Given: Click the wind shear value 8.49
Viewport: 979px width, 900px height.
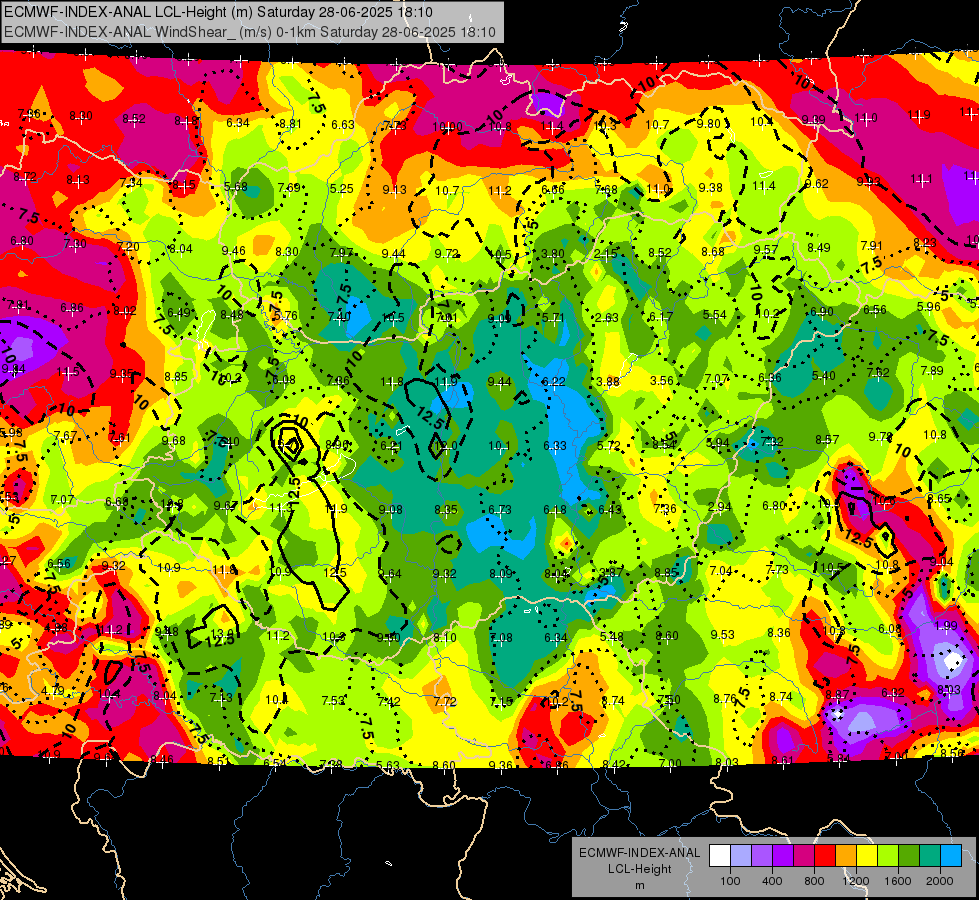Looking at the screenshot, I should (819, 248).
